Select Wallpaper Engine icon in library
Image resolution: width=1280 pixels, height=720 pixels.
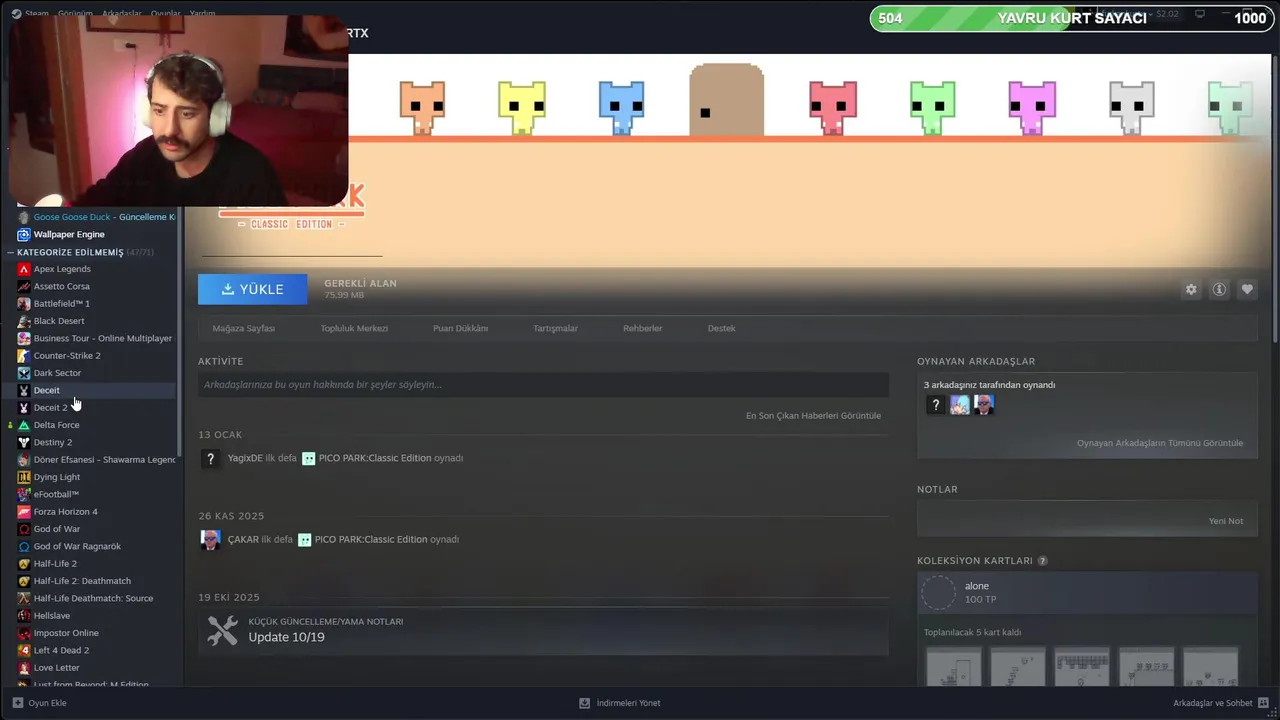tap(24, 234)
